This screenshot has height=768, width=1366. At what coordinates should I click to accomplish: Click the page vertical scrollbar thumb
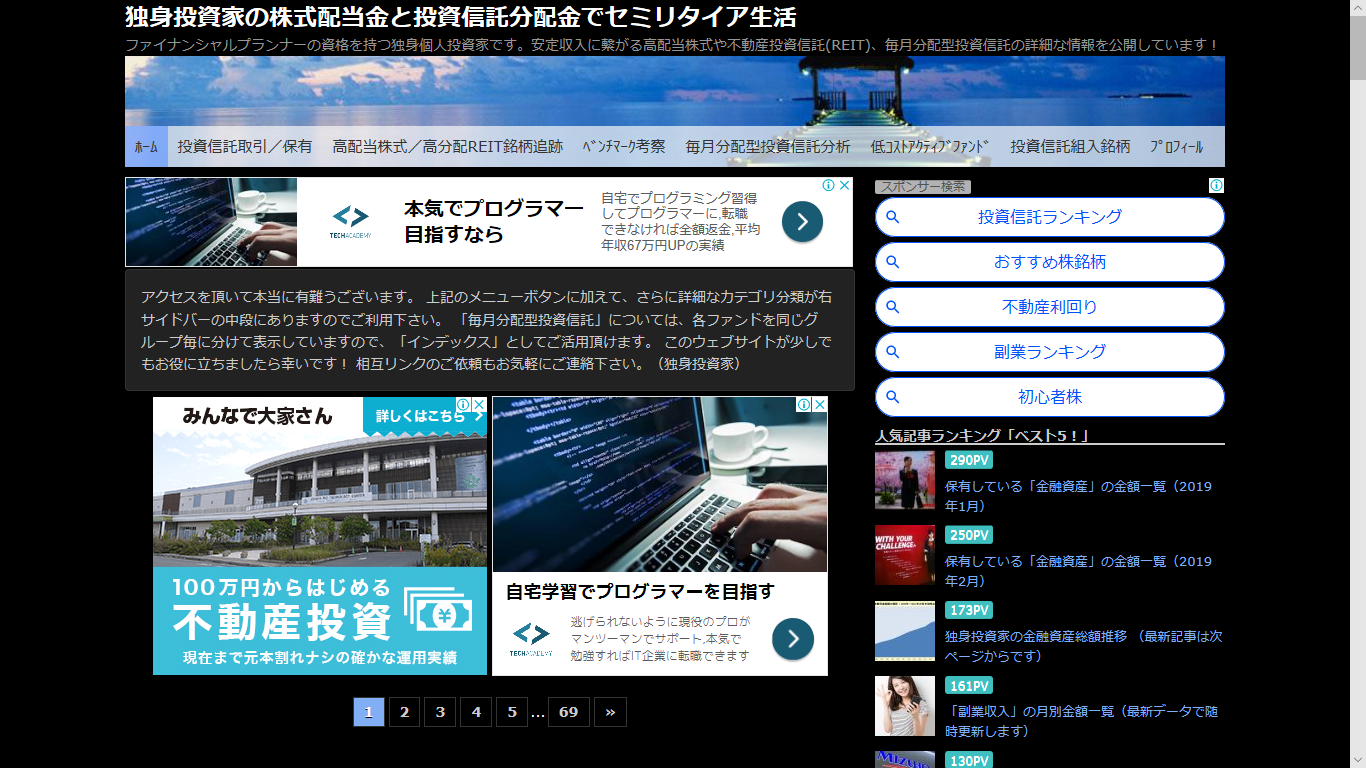point(1358,47)
